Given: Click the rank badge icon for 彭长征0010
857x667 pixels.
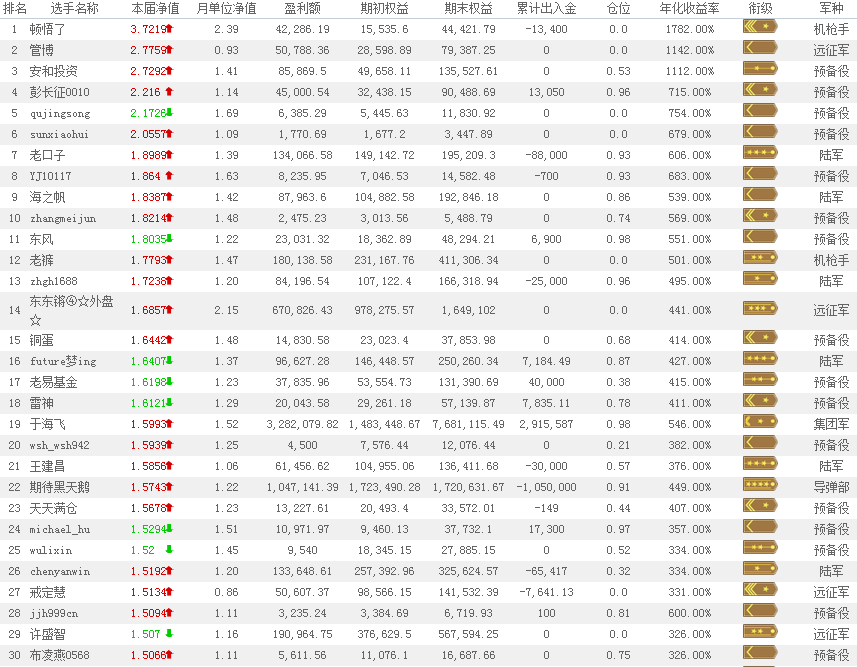Looking at the screenshot, I should [x=760, y=90].
